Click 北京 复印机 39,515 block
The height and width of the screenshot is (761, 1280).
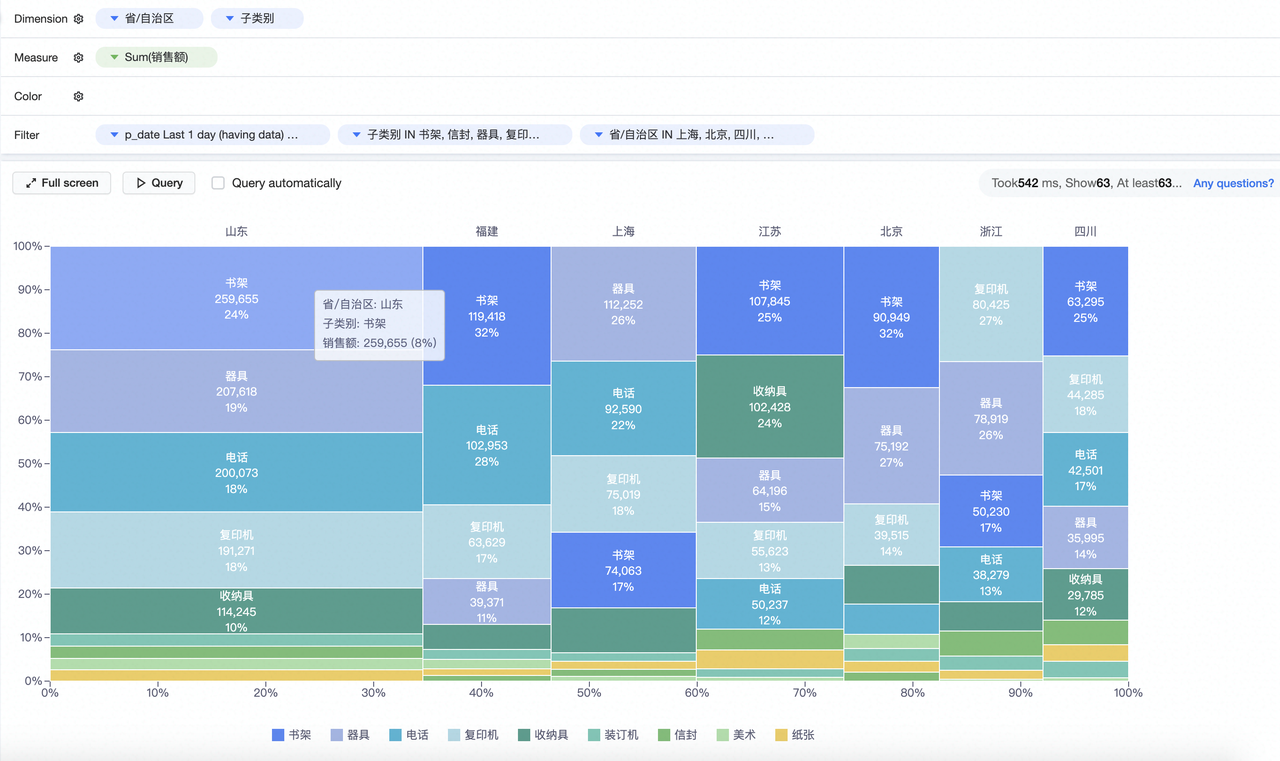(x=891, y=535)
